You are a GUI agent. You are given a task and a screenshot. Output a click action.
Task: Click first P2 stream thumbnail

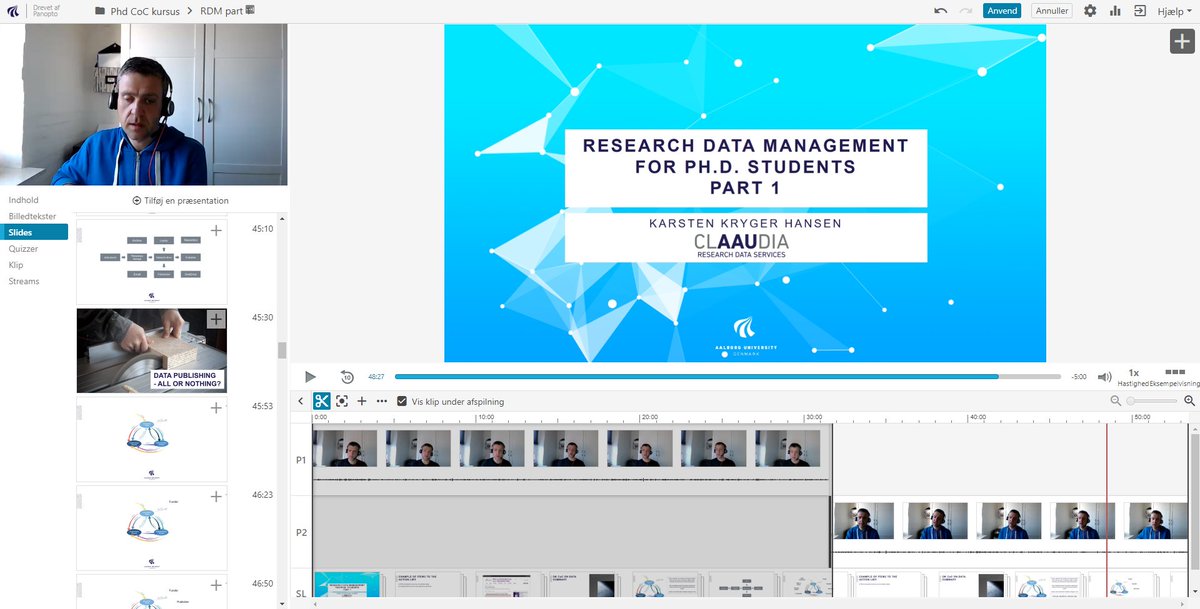click(x=865, y=521)
